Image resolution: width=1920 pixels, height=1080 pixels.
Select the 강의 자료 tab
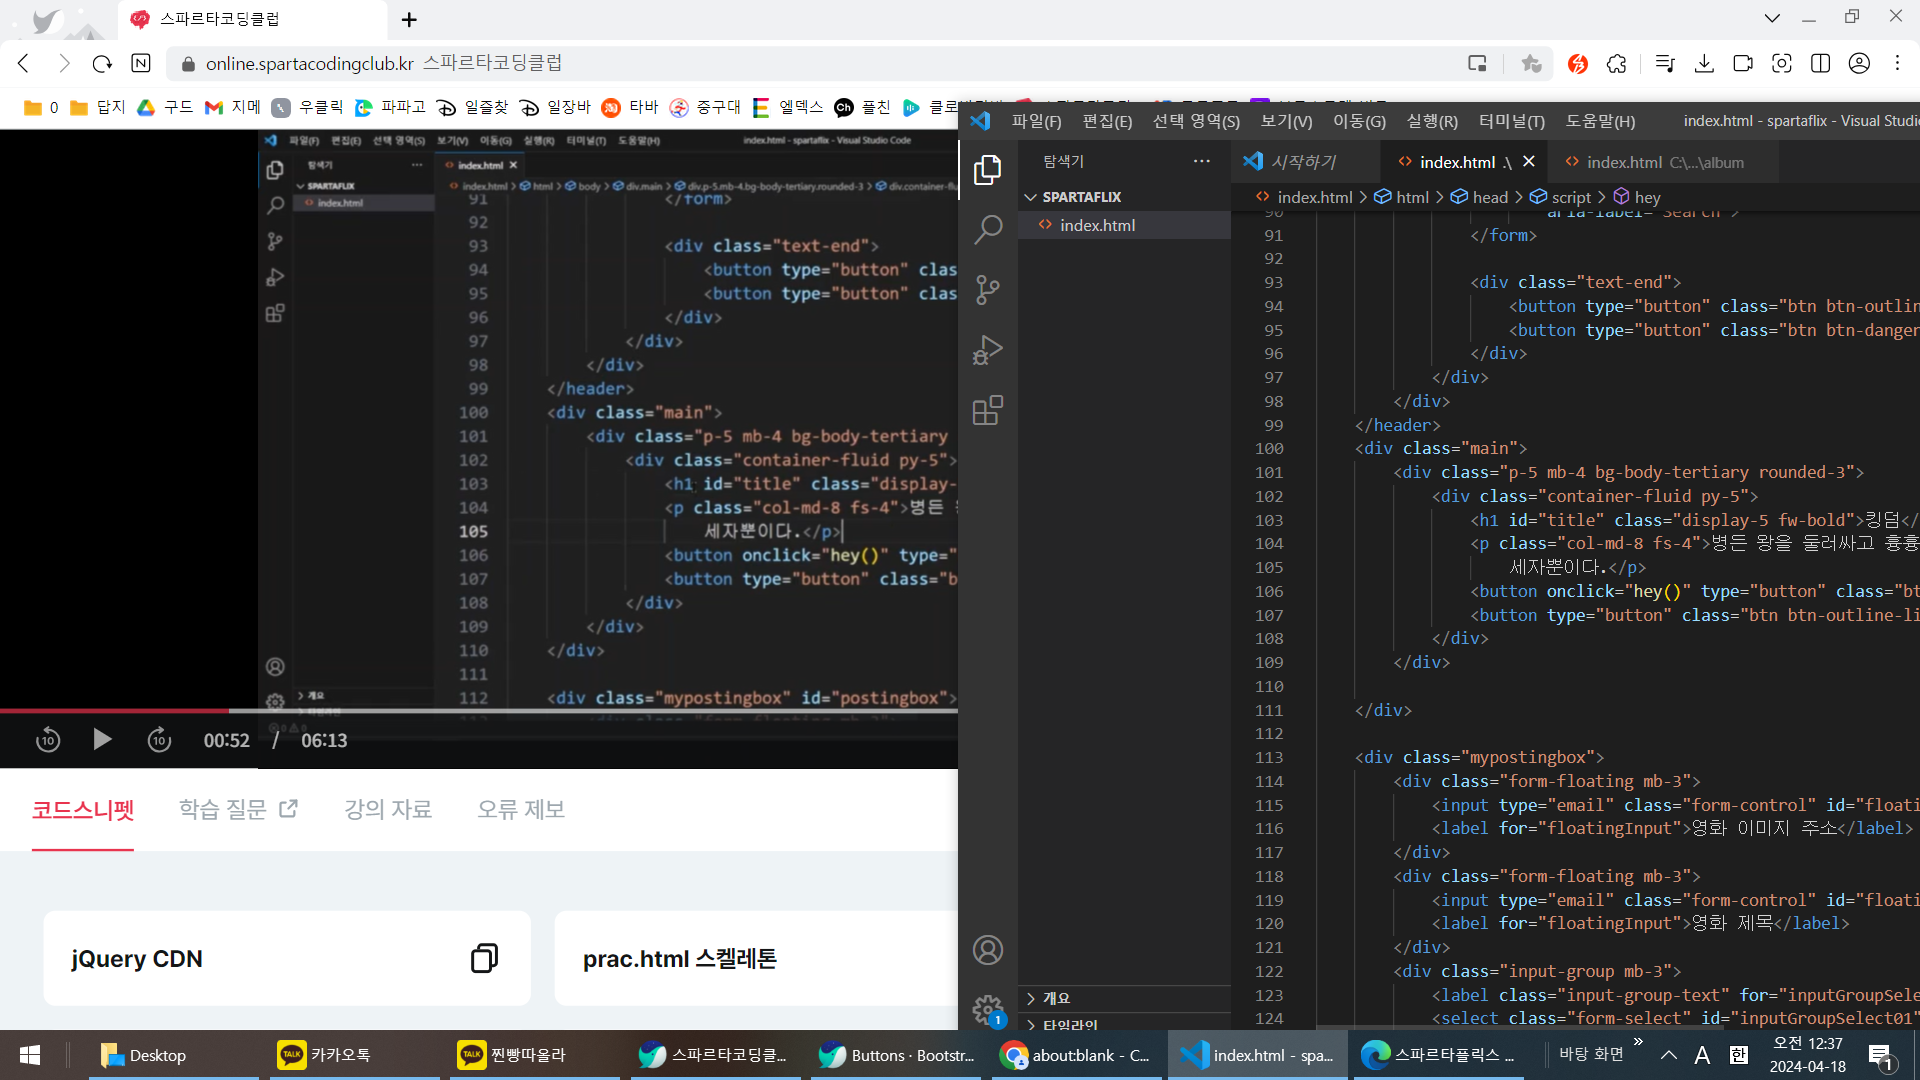[x=388, y=809]
